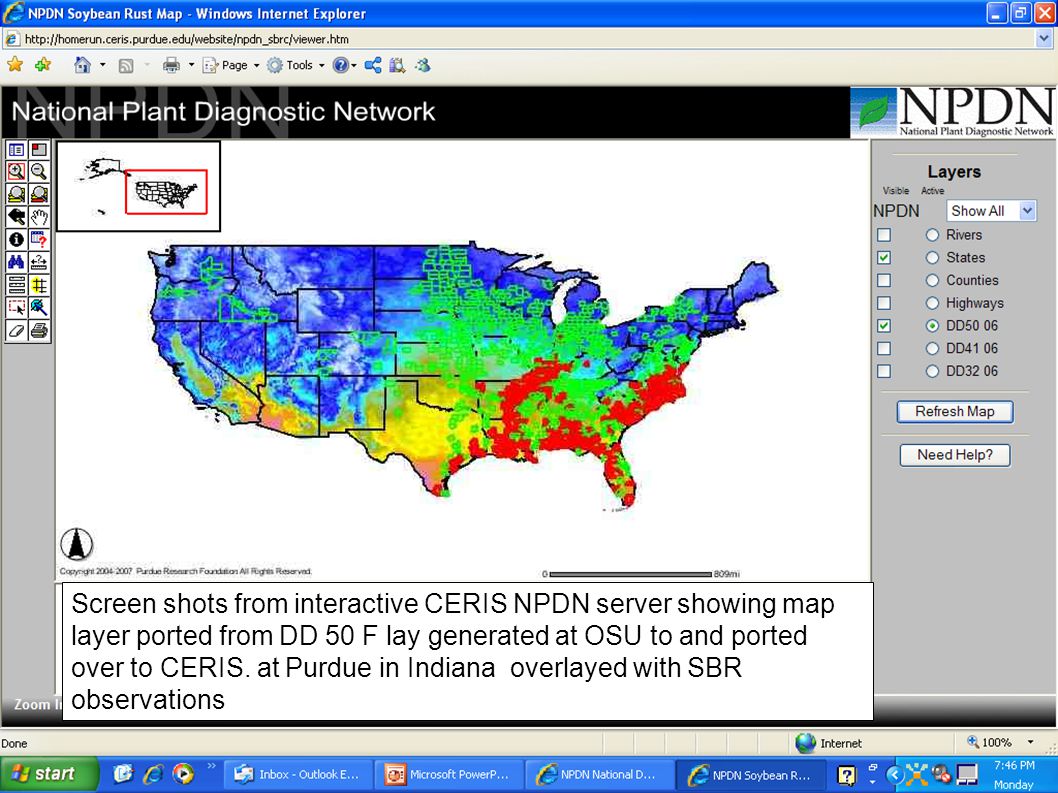Set DD32 06 as the active layer
1058x793 pixels.
pyautogui.click(x=932, y=371)
